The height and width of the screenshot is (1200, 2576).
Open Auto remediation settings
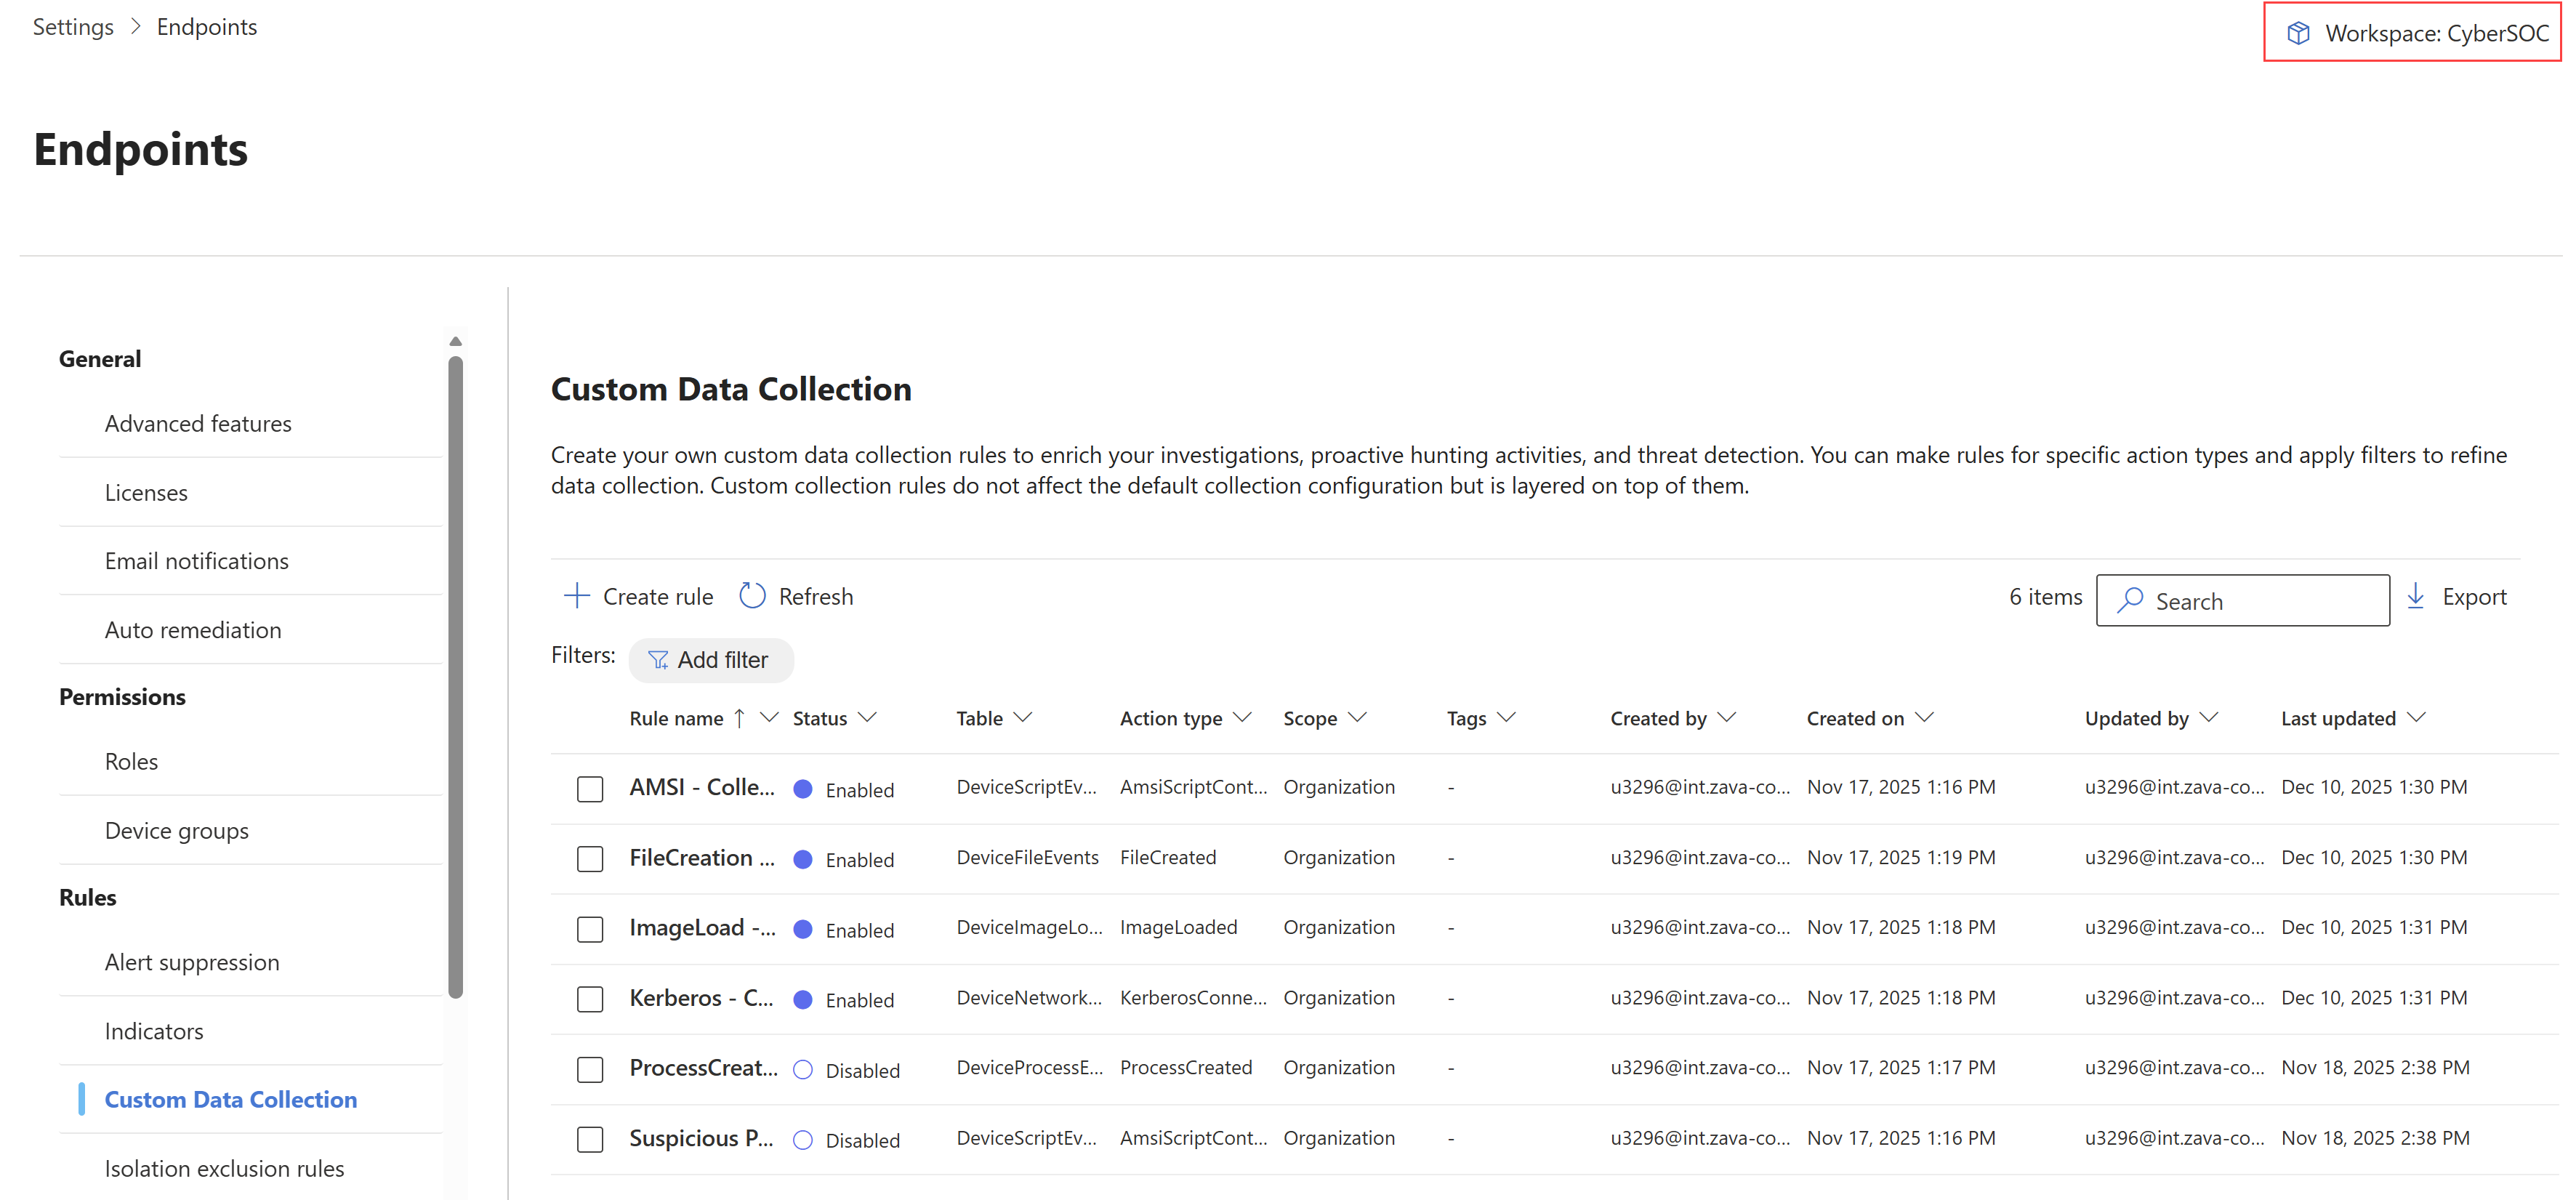point(193,630)
